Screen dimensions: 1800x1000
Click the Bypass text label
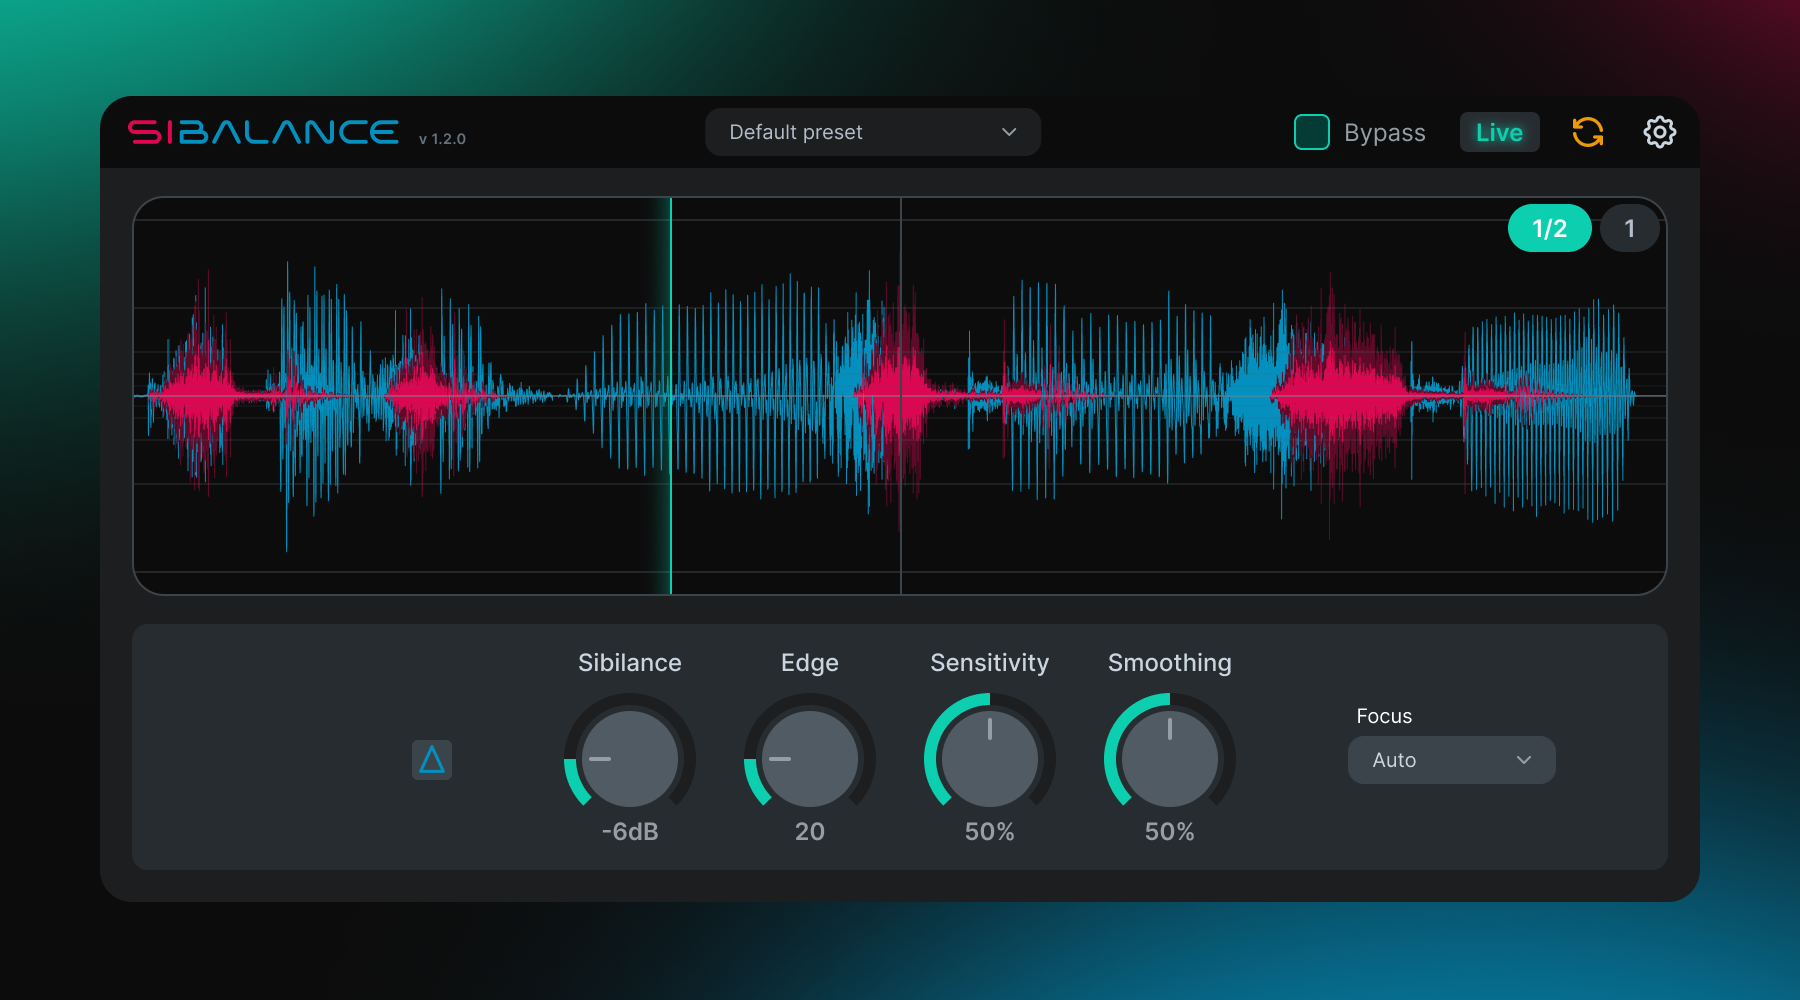(x=1385, y=133)
